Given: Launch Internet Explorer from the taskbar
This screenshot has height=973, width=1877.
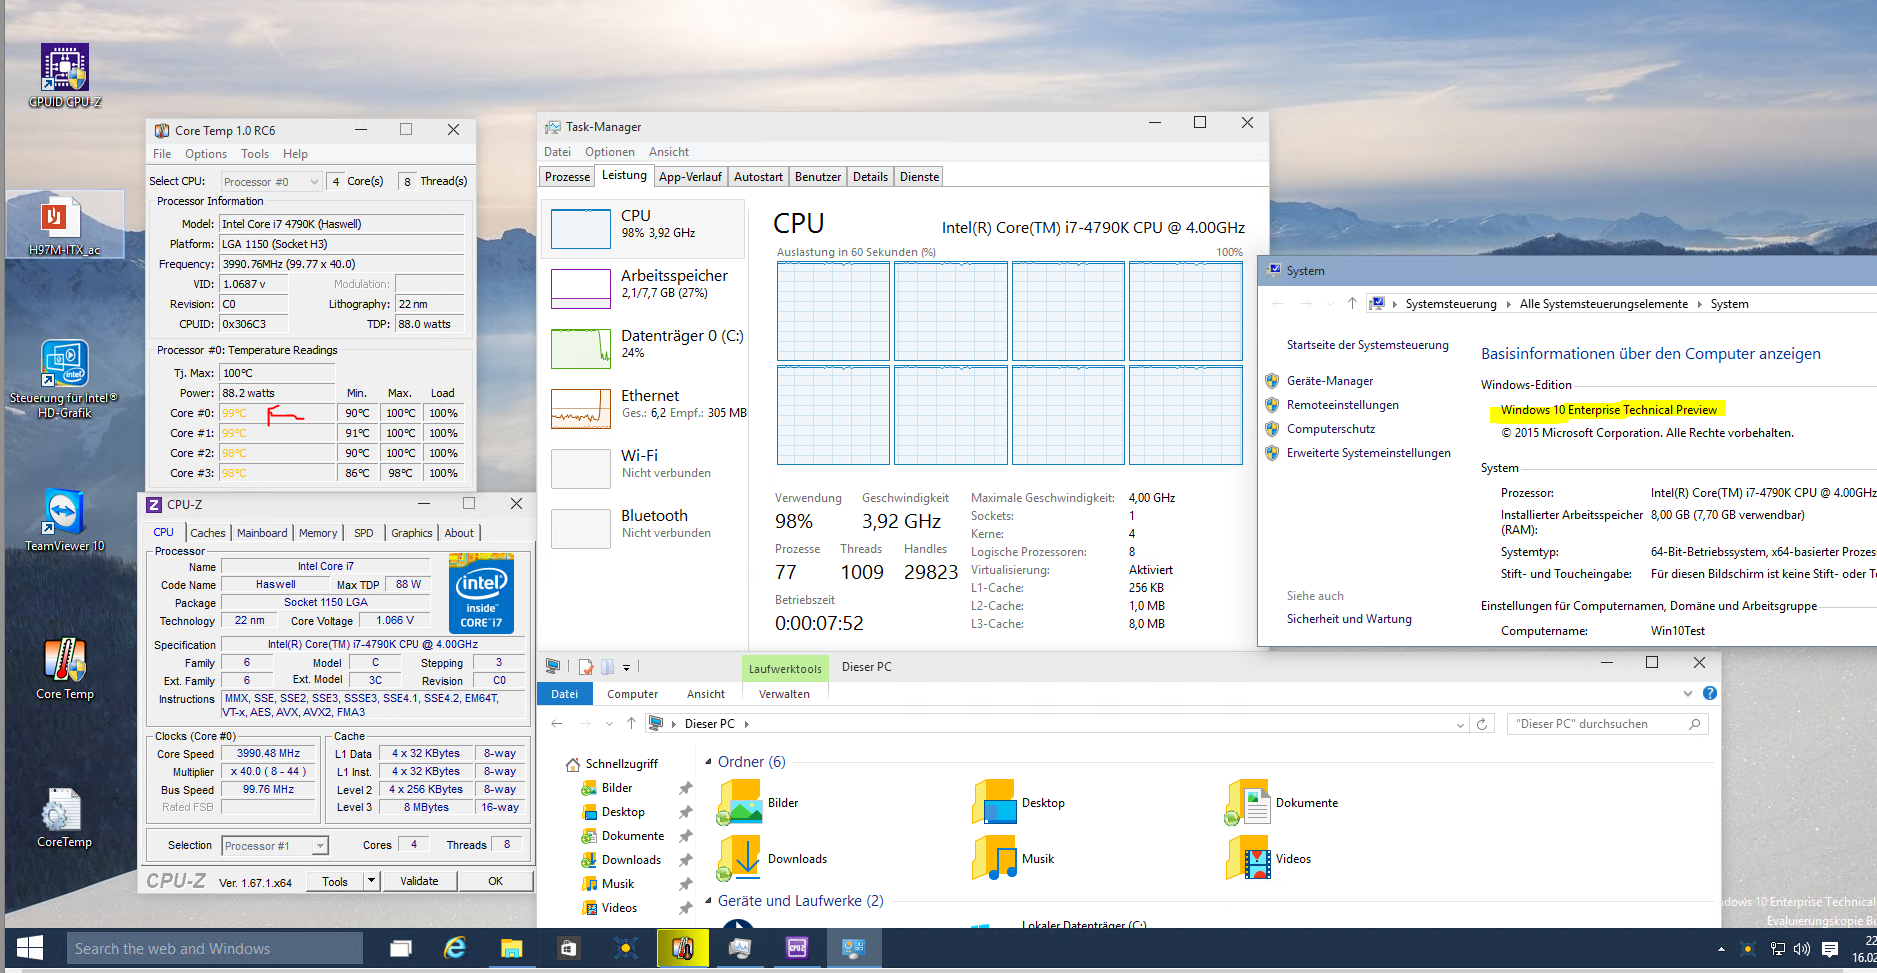Looking at the screenshot, I should [455, 948].
